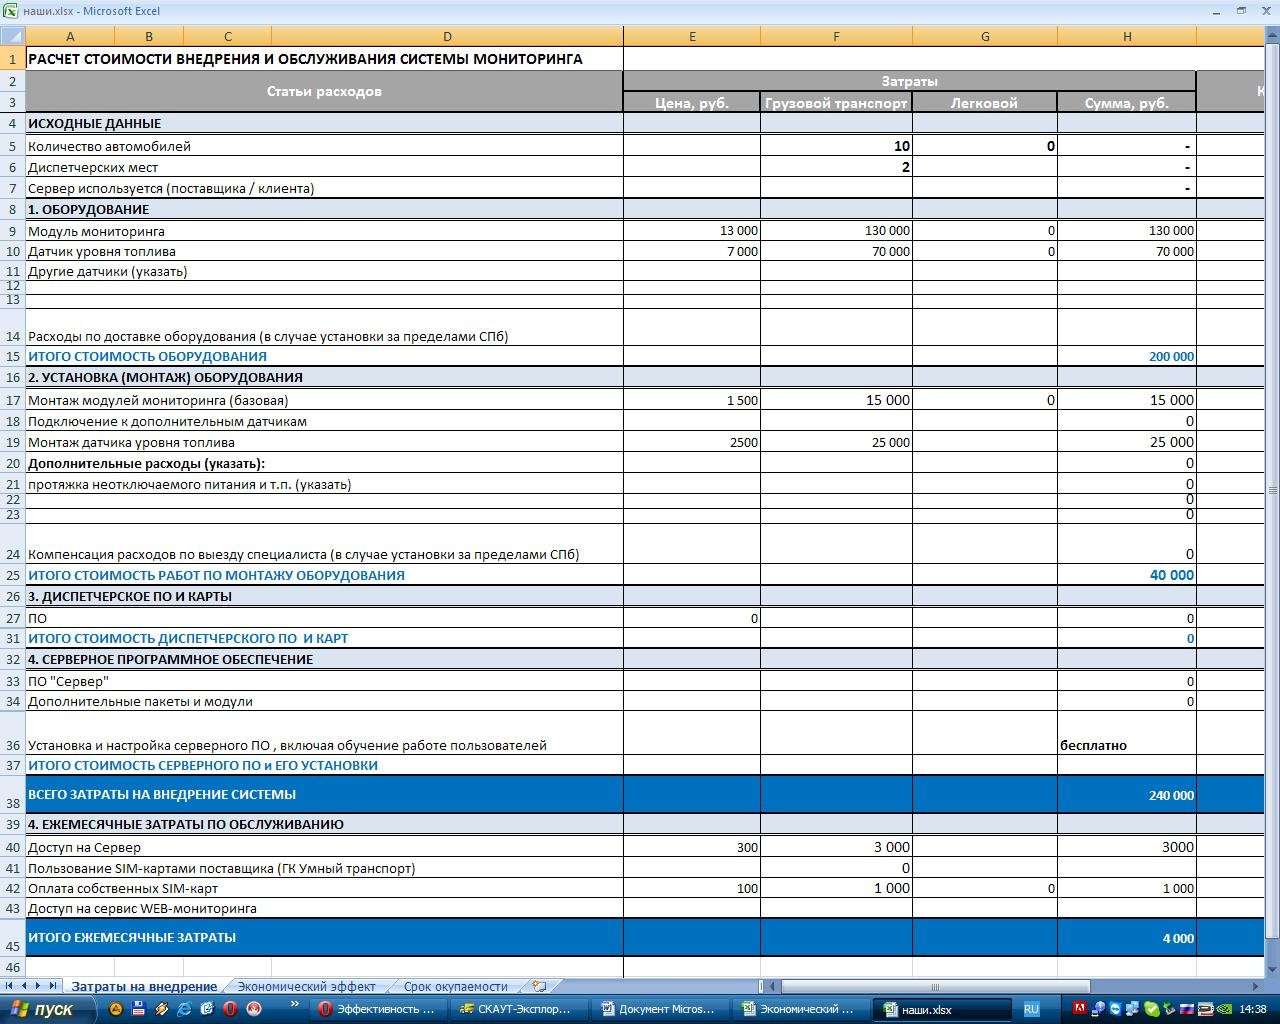Click the 'Легковой' column heading cell
This screenshot has height=1024, width=1280.
coord(985,102)
